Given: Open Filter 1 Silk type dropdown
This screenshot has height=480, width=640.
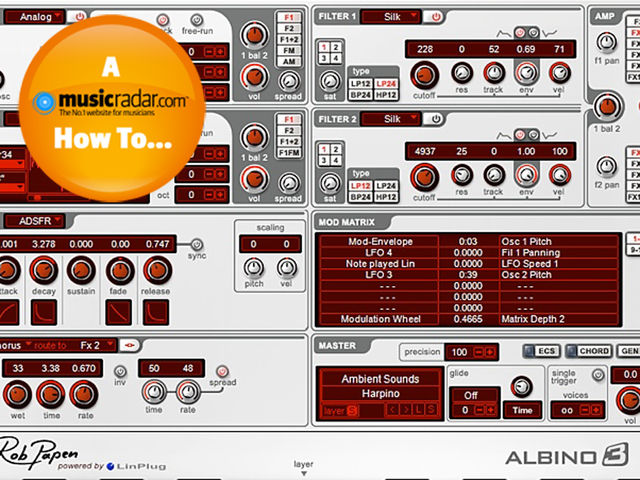Looking at the screenshot, I should [x=391, y=17].
